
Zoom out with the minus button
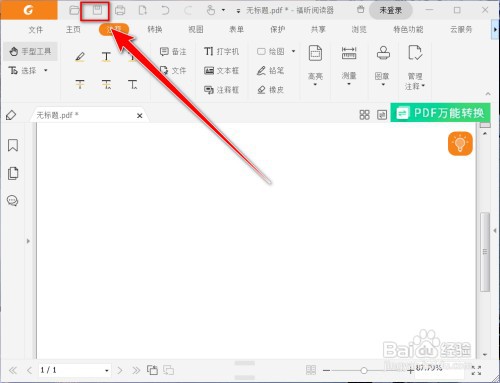[x=326, y=370]
